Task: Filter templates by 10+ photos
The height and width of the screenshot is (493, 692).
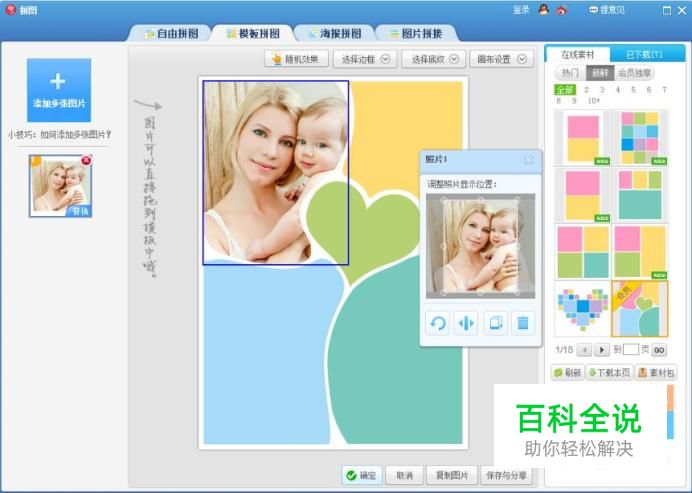Action: tap(594, 101)
